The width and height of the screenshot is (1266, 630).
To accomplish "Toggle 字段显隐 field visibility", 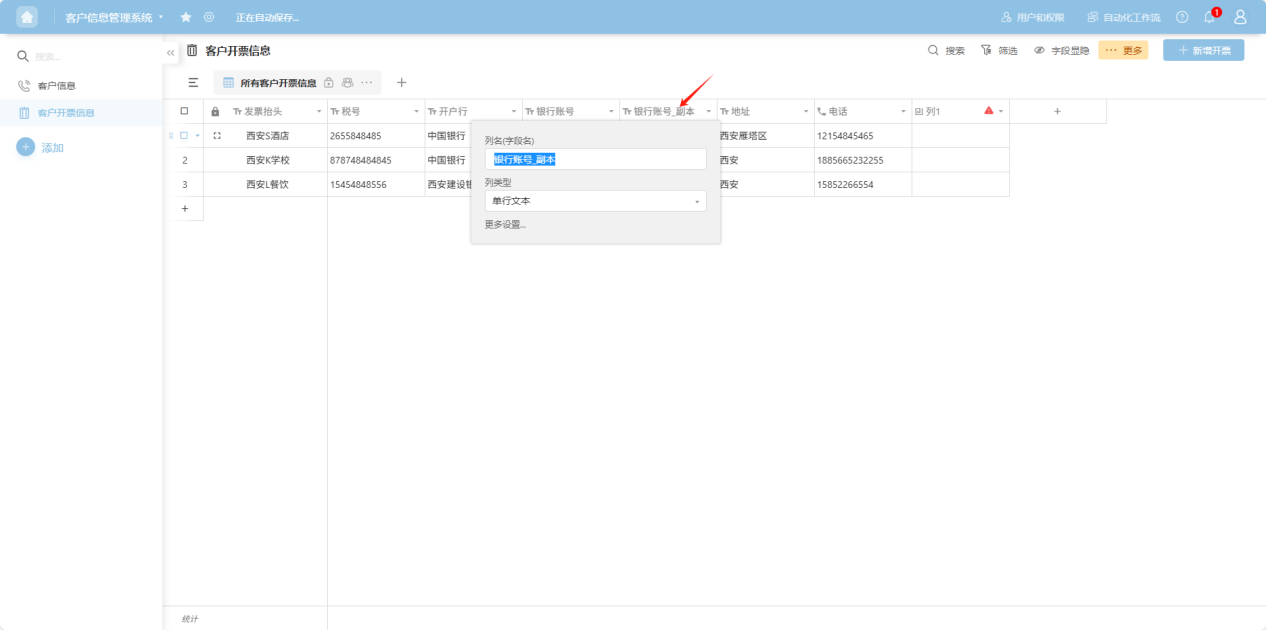I will coord(1061,50).
